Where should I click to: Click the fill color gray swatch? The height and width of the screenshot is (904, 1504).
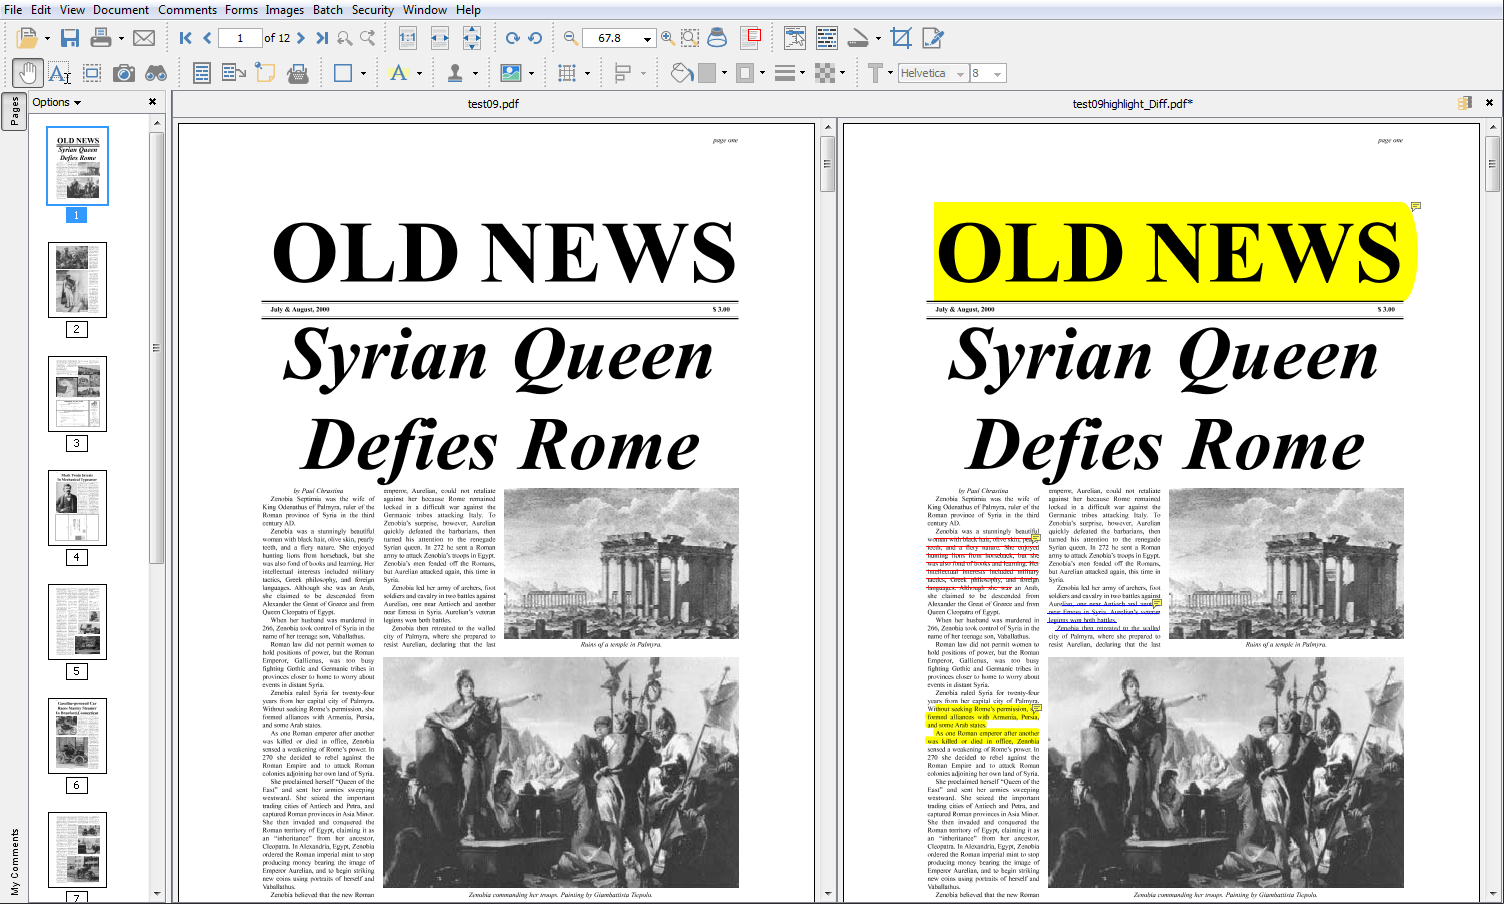click(707, 73)
